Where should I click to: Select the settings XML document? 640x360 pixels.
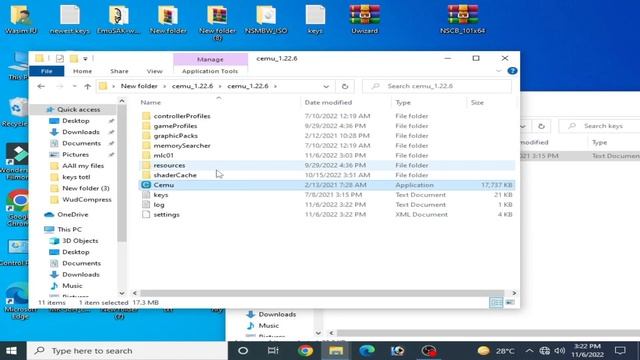pos(166,214)
